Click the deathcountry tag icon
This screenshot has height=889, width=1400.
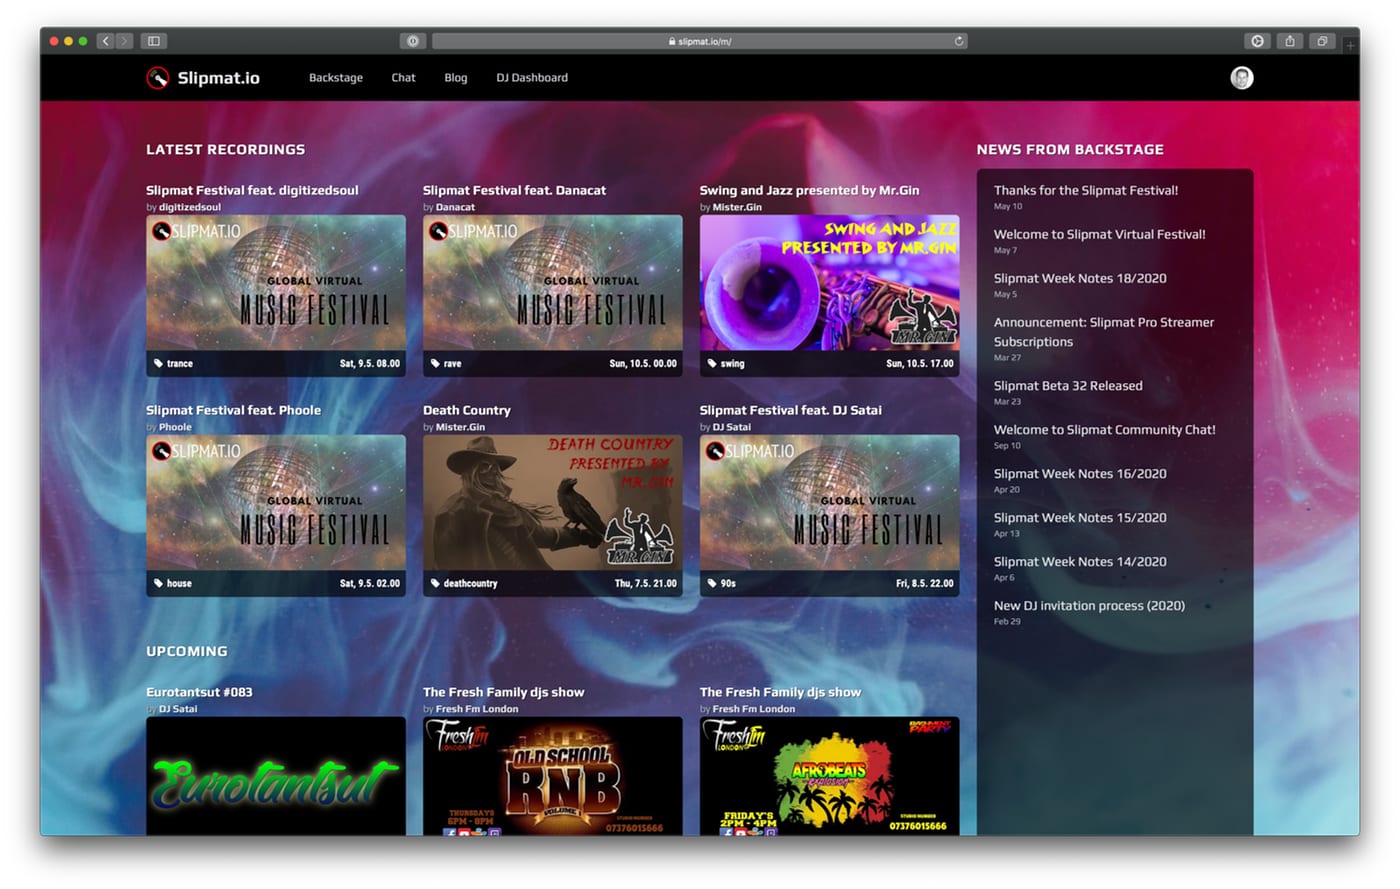coord(435,583)
